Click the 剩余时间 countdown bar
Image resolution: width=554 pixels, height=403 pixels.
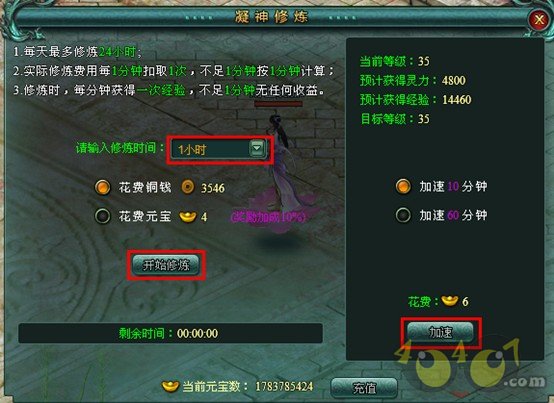[170, 333]
